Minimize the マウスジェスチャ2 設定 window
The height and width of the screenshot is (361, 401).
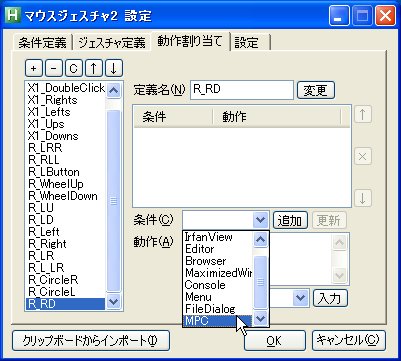[339, 16]
